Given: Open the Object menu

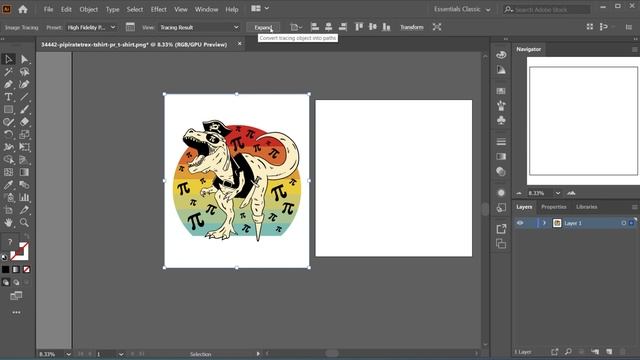Looking at the screenshot, I should tap(89, 9).
